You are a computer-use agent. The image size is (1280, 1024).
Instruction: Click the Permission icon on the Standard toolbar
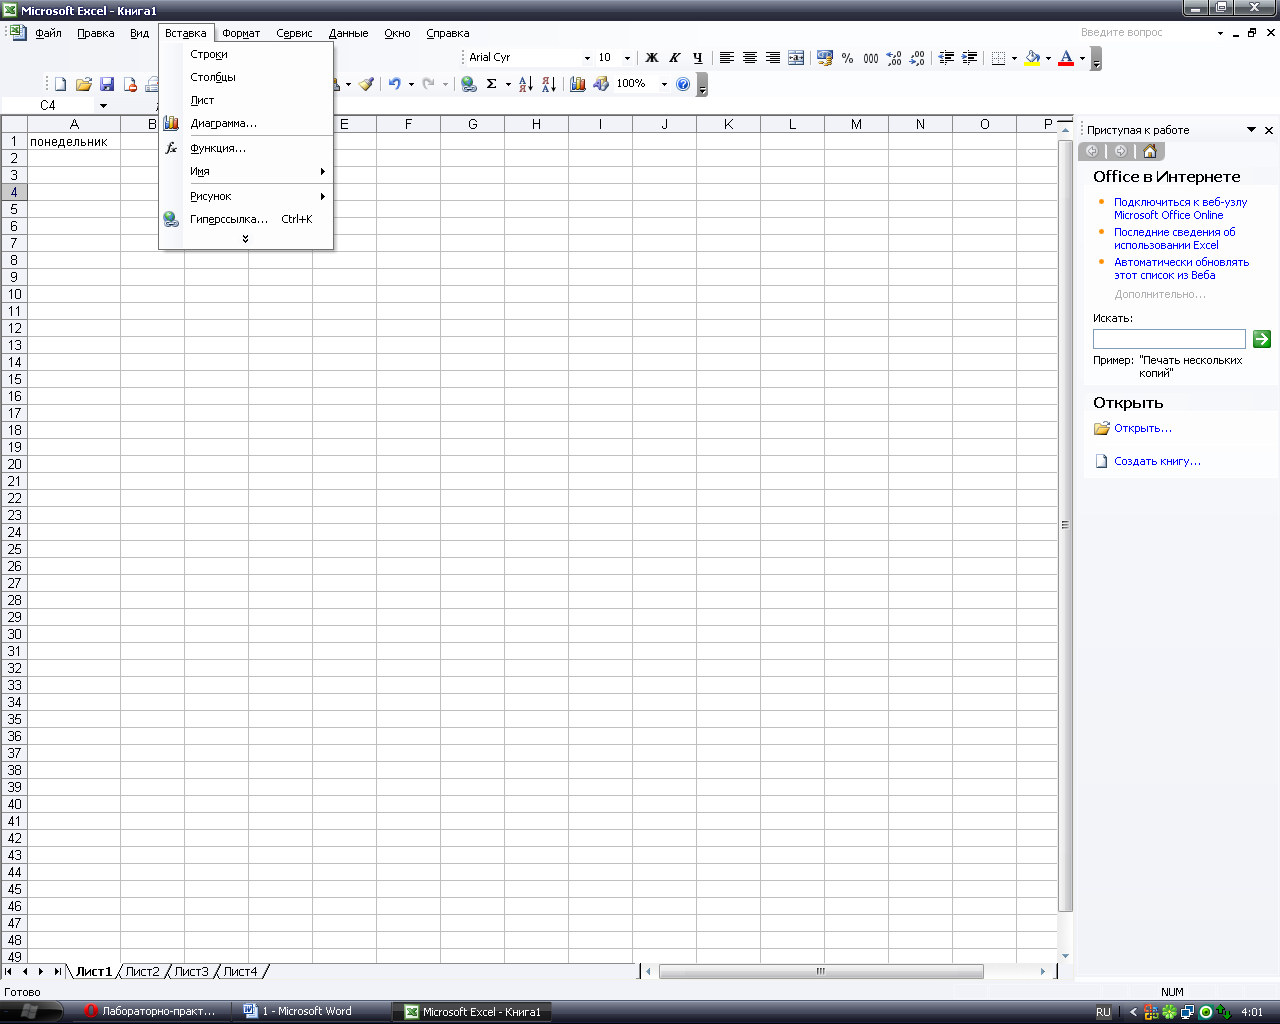pyautogui.click(x=130, y=85)
